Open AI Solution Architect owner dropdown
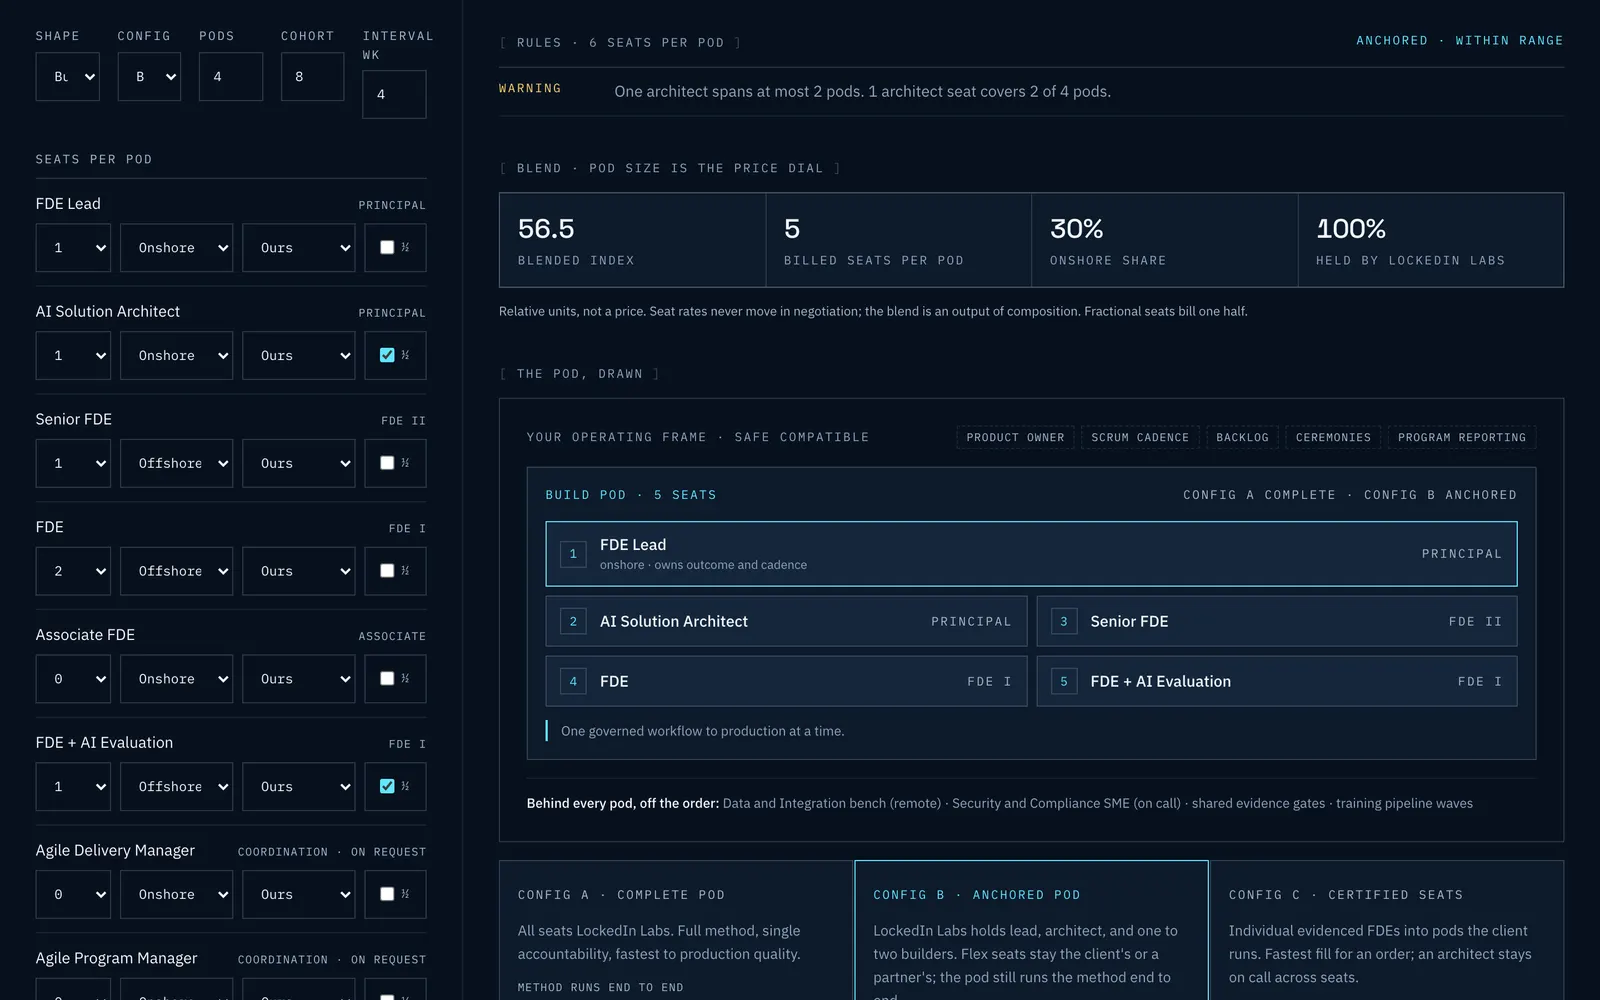The width and height of the screenshot is (1600, 1000). click(299, 356)
